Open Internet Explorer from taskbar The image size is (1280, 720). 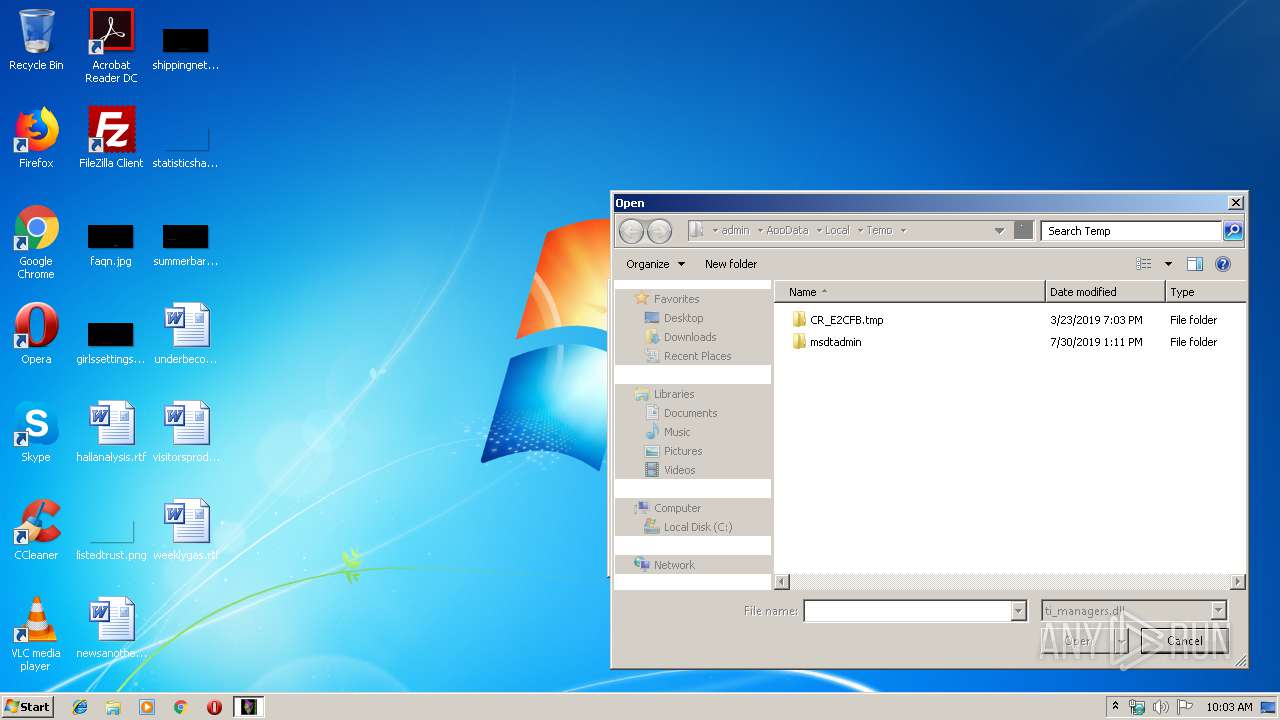[x=80, y=707]
